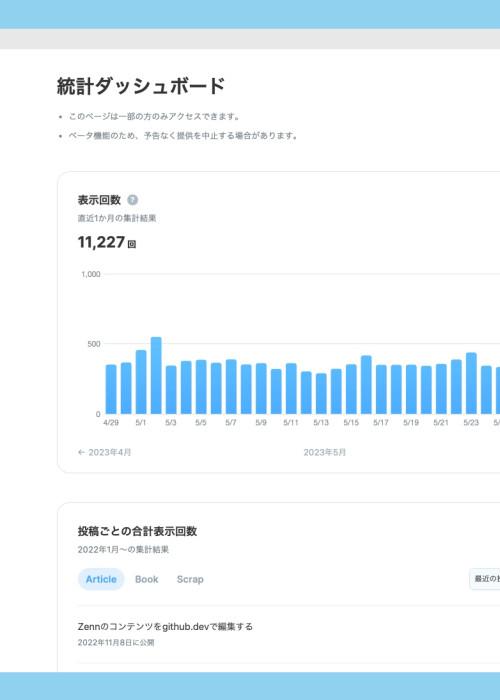Switch to the Book tab
The image size is (500, 700).
(x=146, y=579)
